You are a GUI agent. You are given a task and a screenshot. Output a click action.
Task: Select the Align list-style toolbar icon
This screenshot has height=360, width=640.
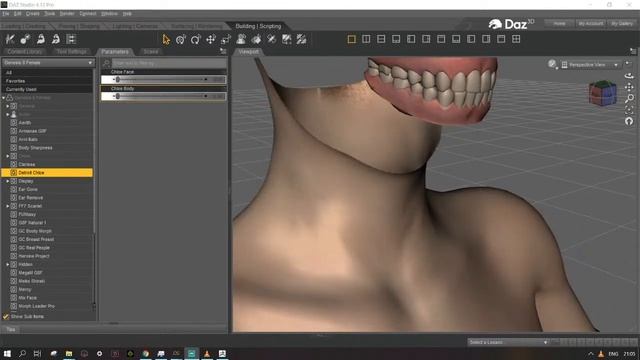tap(71, 39)
